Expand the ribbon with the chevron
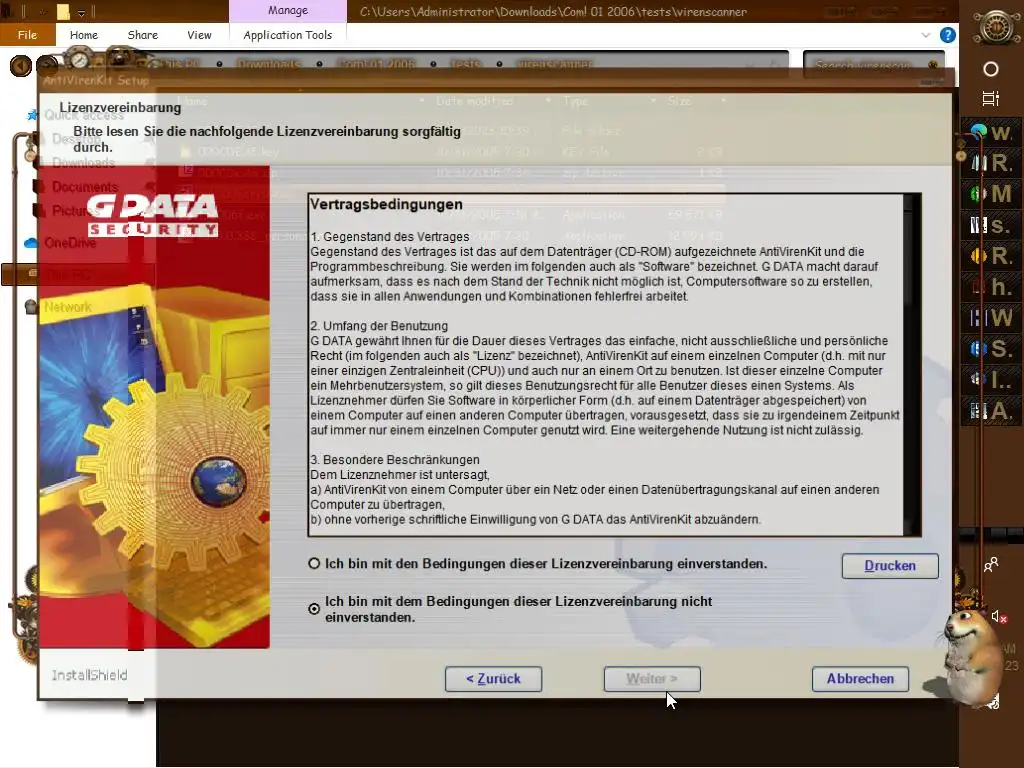 point(925,35)
